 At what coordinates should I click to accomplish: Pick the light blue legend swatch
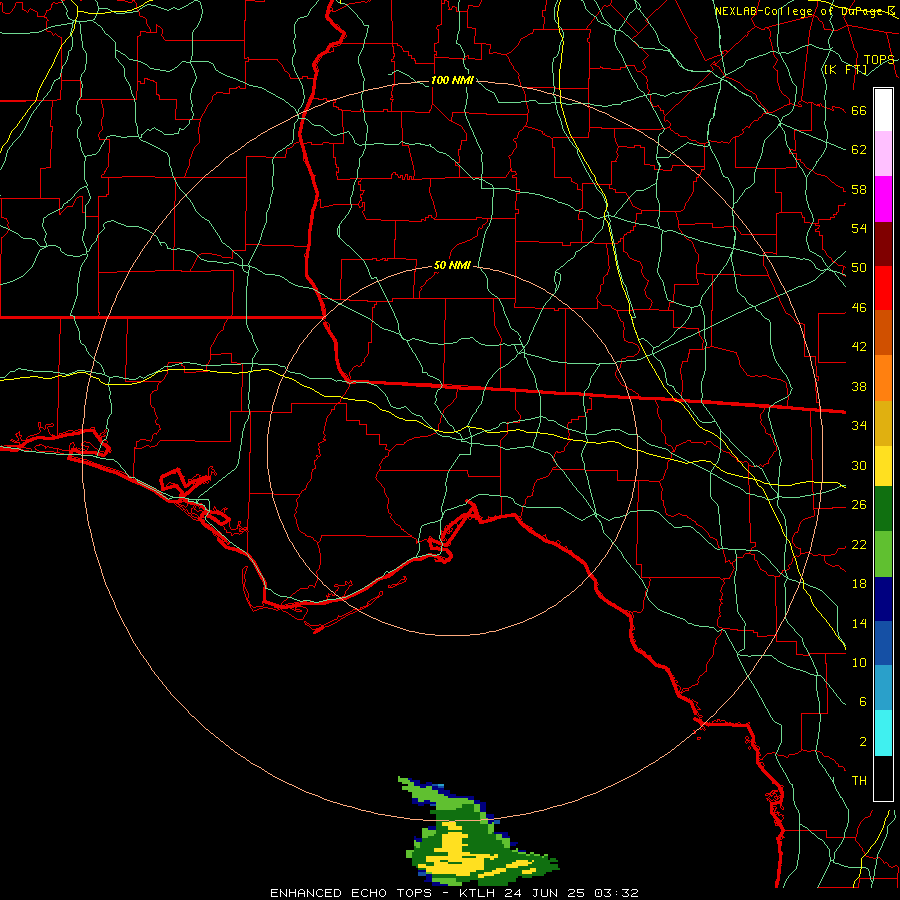coord(883,687)
